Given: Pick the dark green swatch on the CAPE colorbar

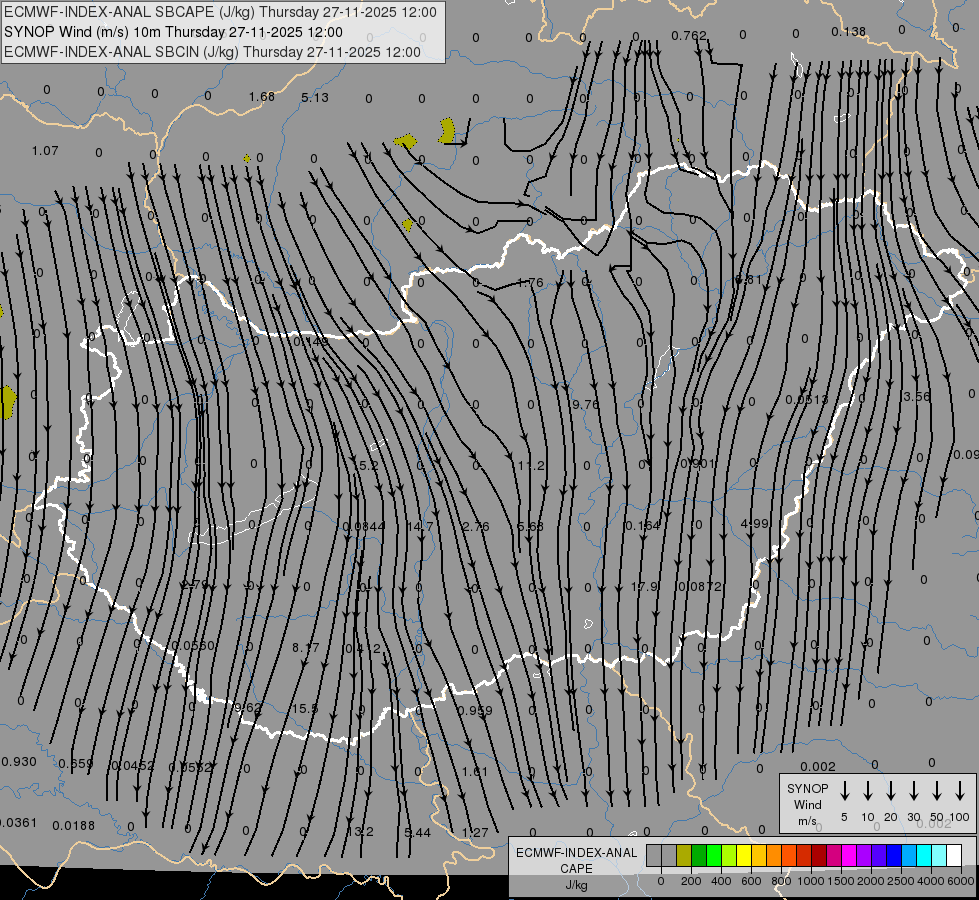Looking at the screenshot, I should point(699,855).
